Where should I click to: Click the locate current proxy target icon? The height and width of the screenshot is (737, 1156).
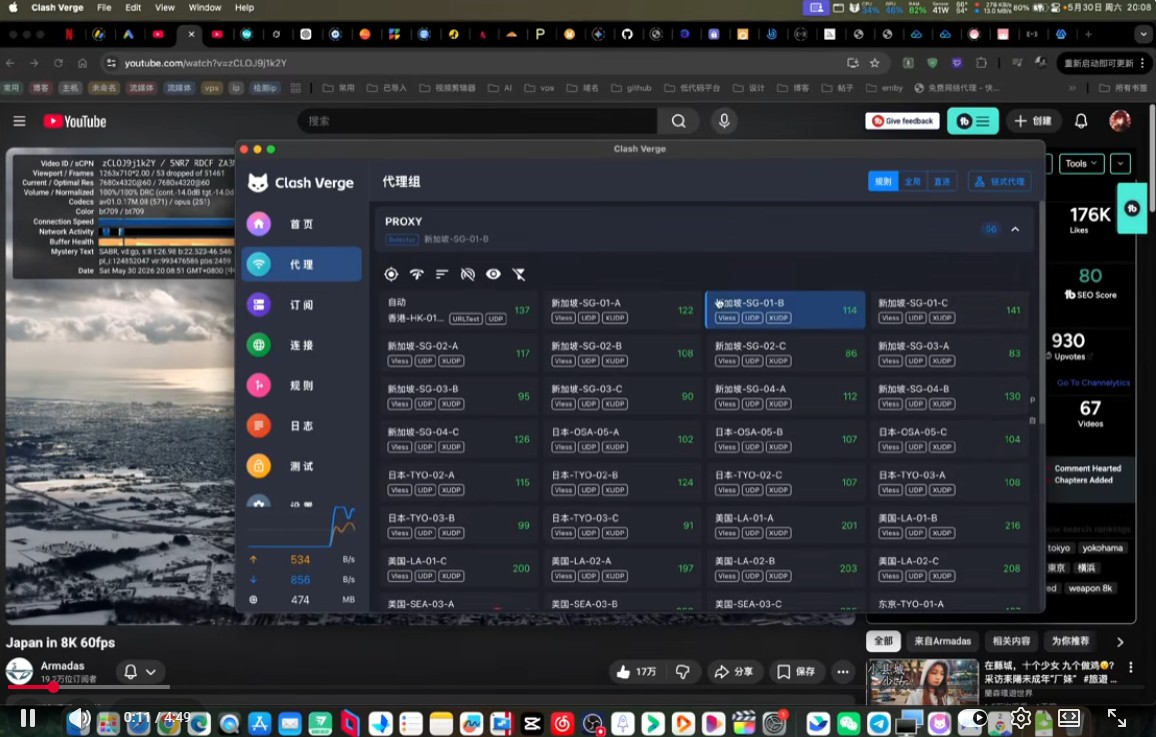coord(391,274)
